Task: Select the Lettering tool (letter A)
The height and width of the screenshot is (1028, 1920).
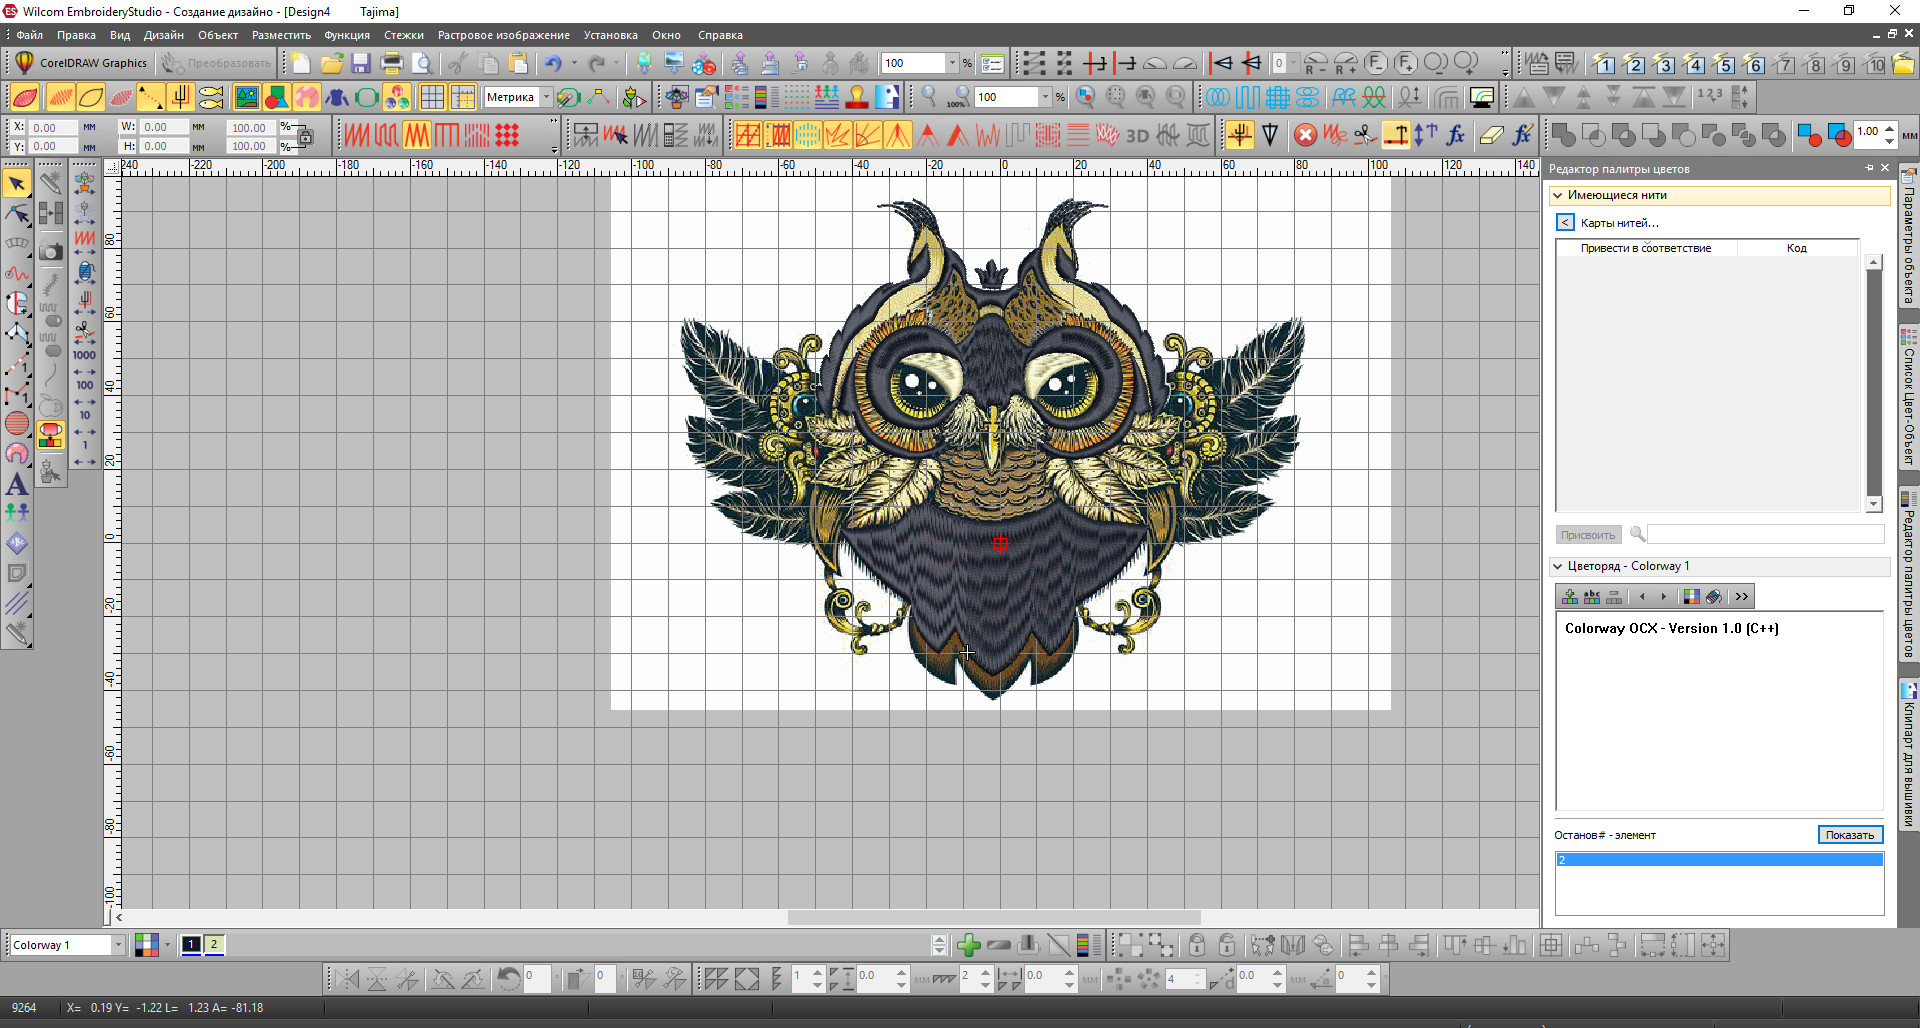Action: coord(17,485)
